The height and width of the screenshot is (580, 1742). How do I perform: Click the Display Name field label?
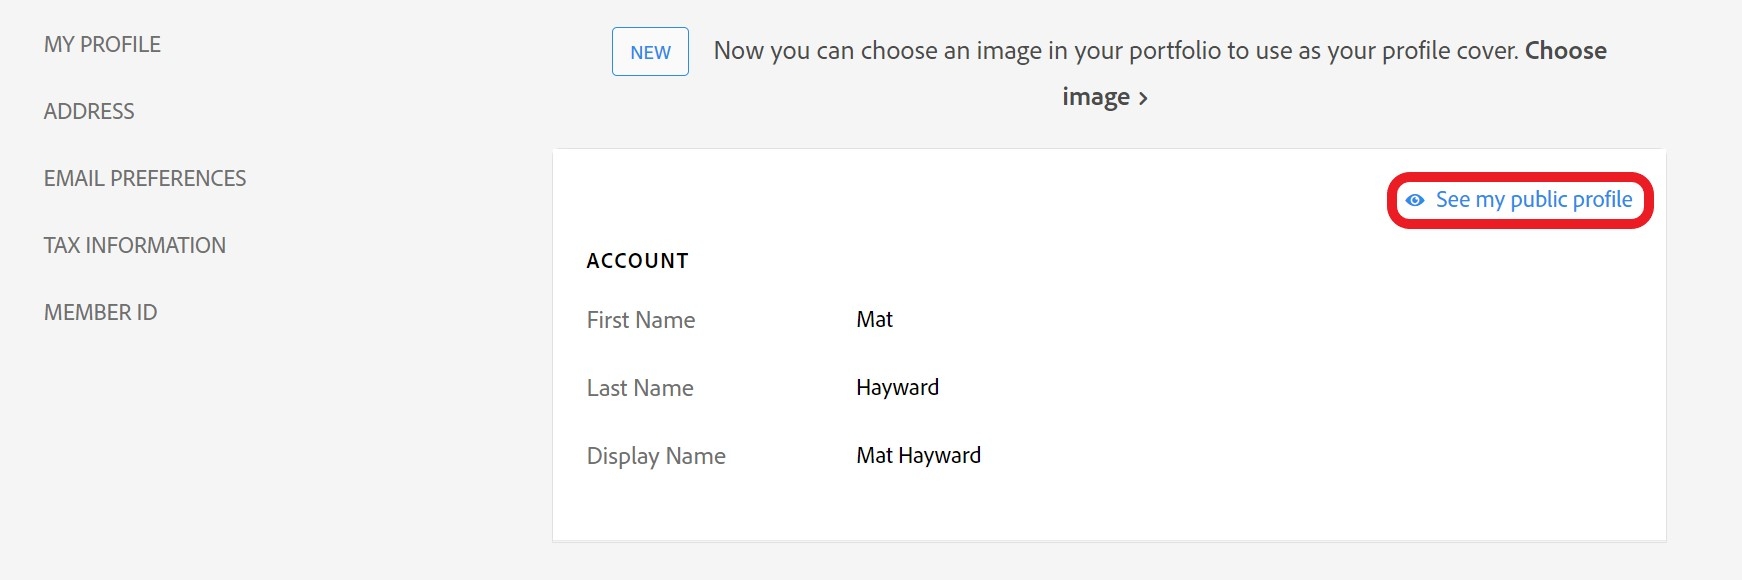(x=656, y=456)
